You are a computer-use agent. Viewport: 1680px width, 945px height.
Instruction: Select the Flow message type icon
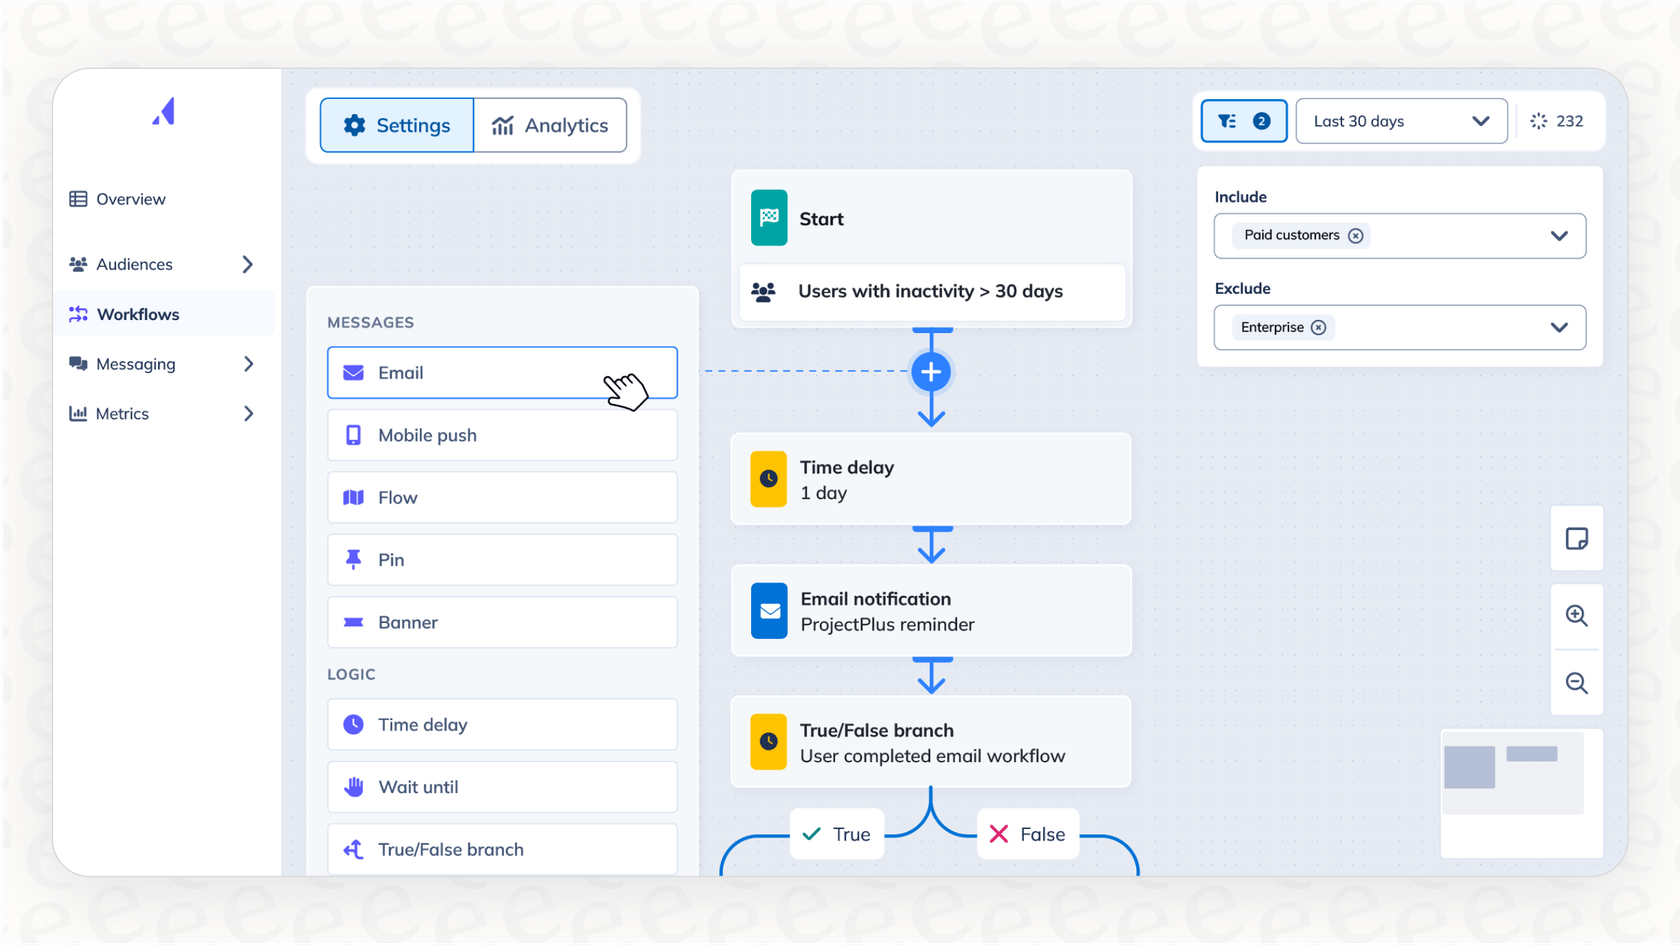[x=352, y=497]
